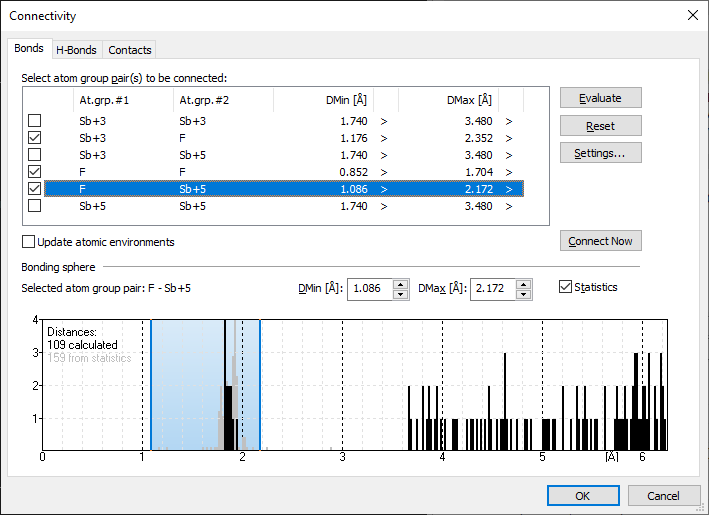The height and width of the screenshot is (515, 709).
Task: Enable the Sb+3 to Sb+3 pair checkbox
Action: (x=35, y=121)
